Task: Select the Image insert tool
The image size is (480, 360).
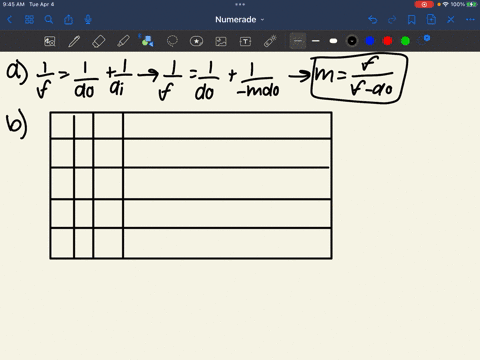Action: coord(221,41)
